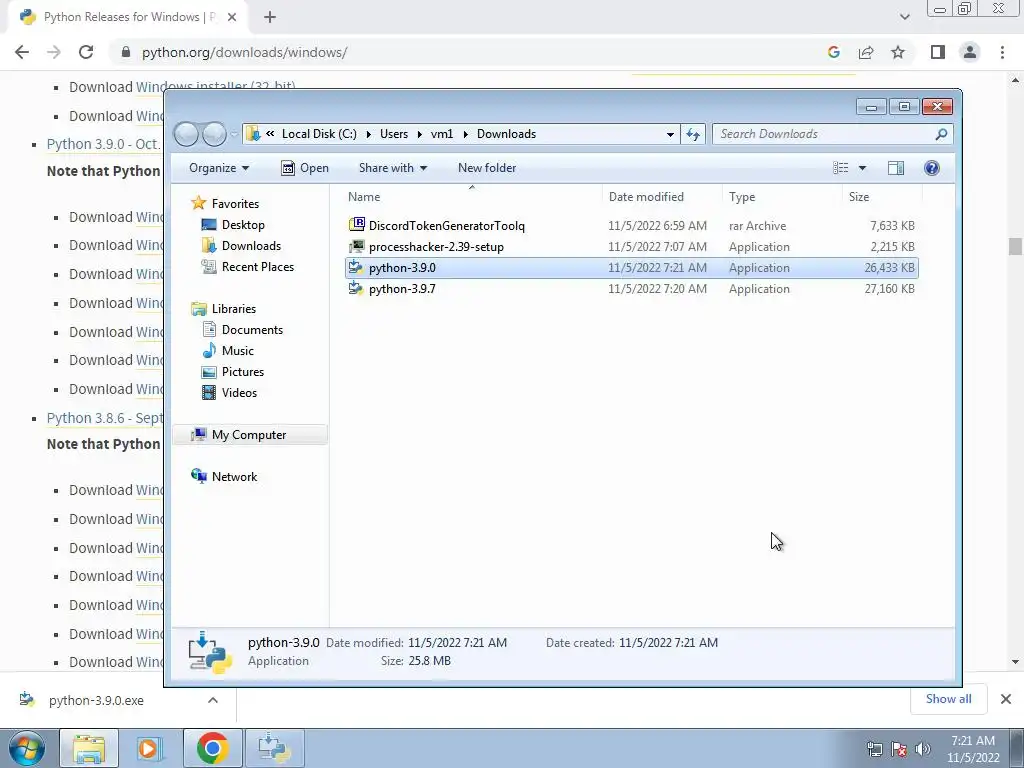Close the Chrome downloads bar

click(x=1006, y=699)
